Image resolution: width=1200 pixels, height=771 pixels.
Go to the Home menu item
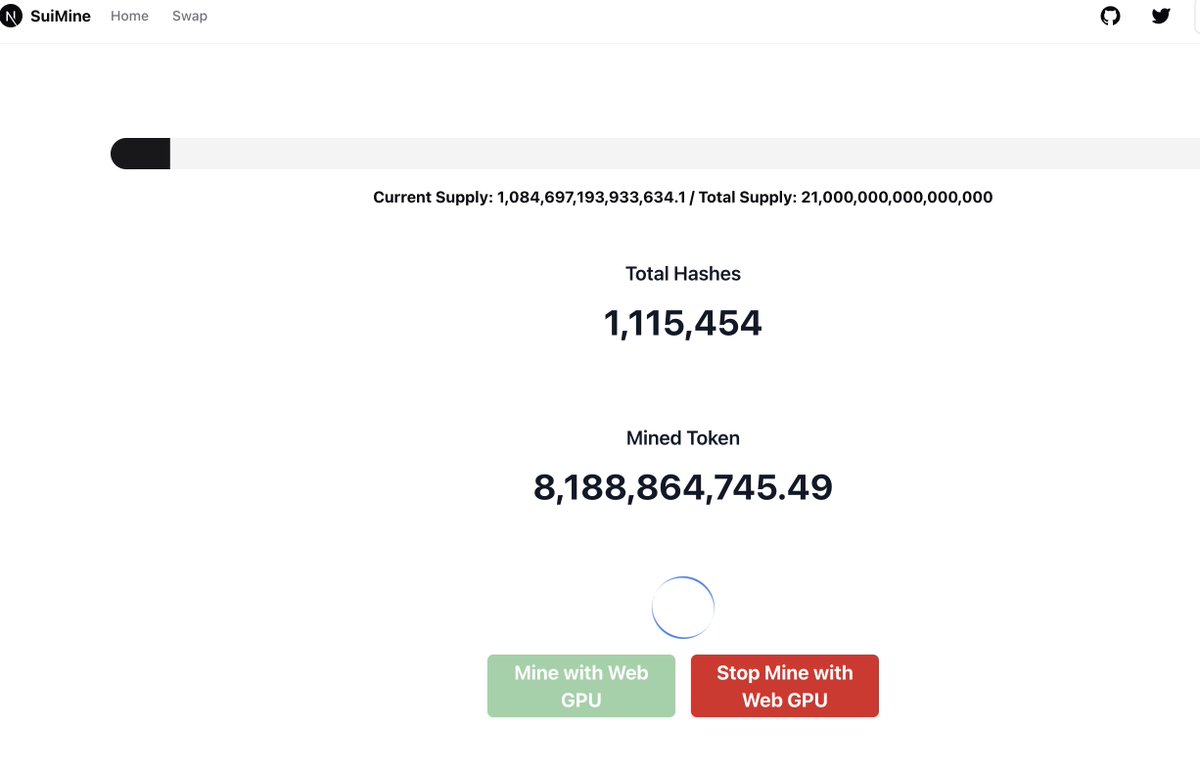pyautogui.click(x=129, y=16)
